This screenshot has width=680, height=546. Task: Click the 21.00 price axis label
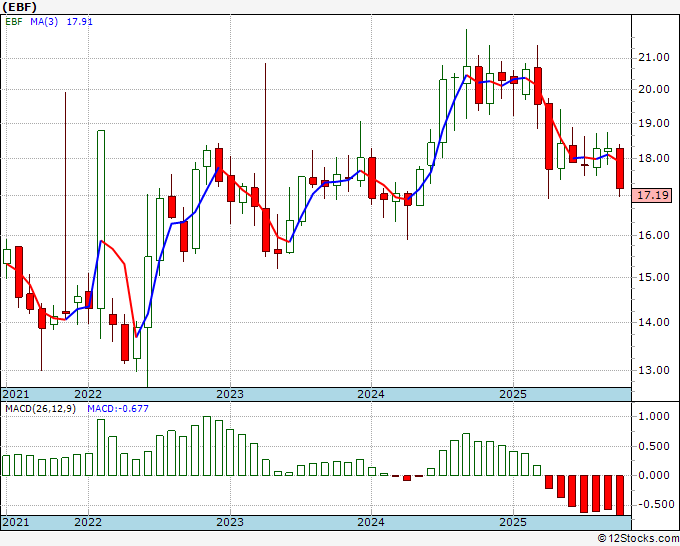[654, 58]
